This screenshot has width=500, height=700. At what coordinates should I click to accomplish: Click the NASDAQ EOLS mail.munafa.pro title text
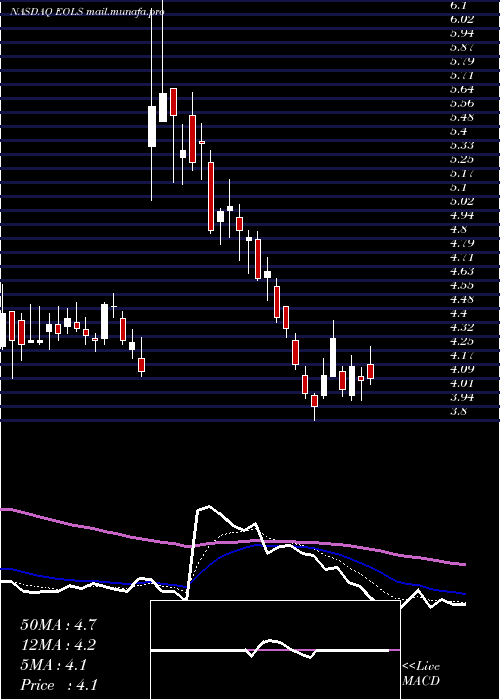coord(87,12)
